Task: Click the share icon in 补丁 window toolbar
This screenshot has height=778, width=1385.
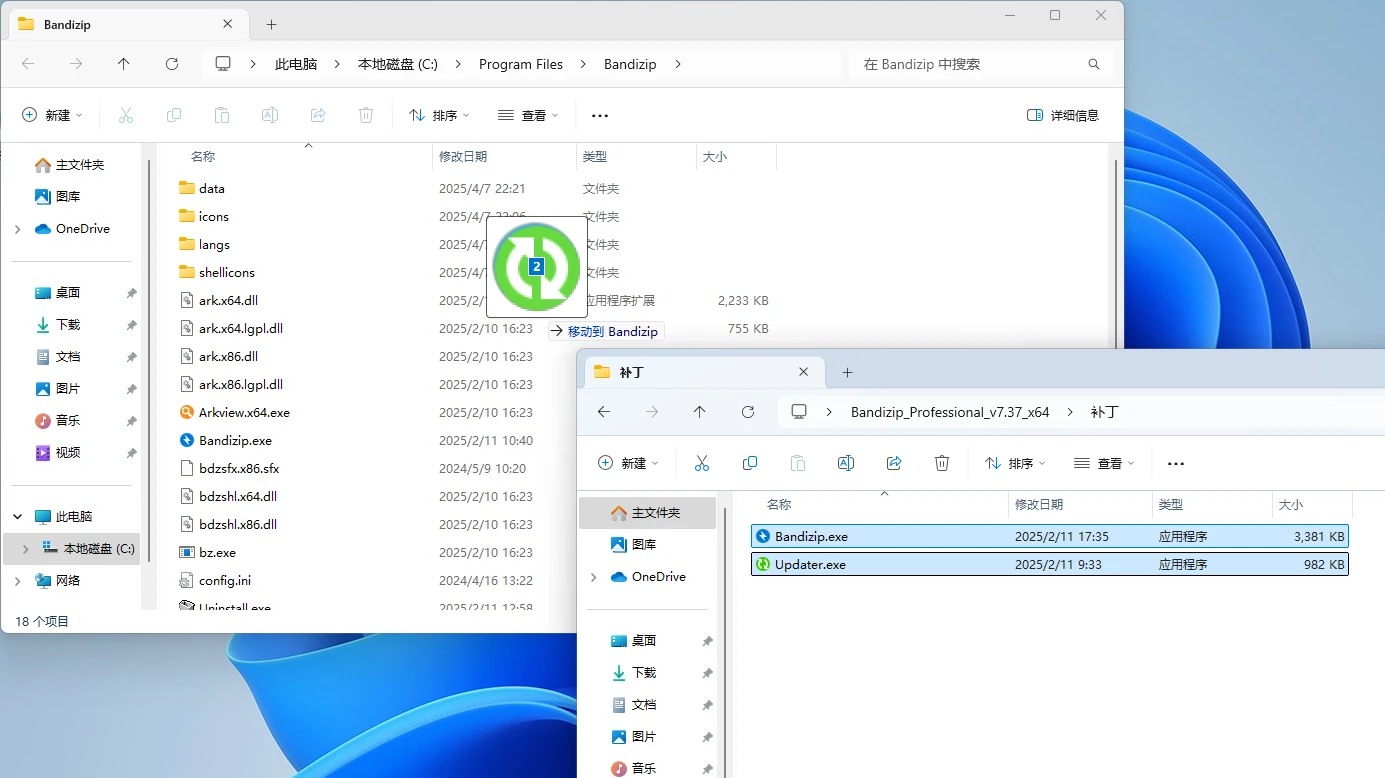Action: click(894, 464)
